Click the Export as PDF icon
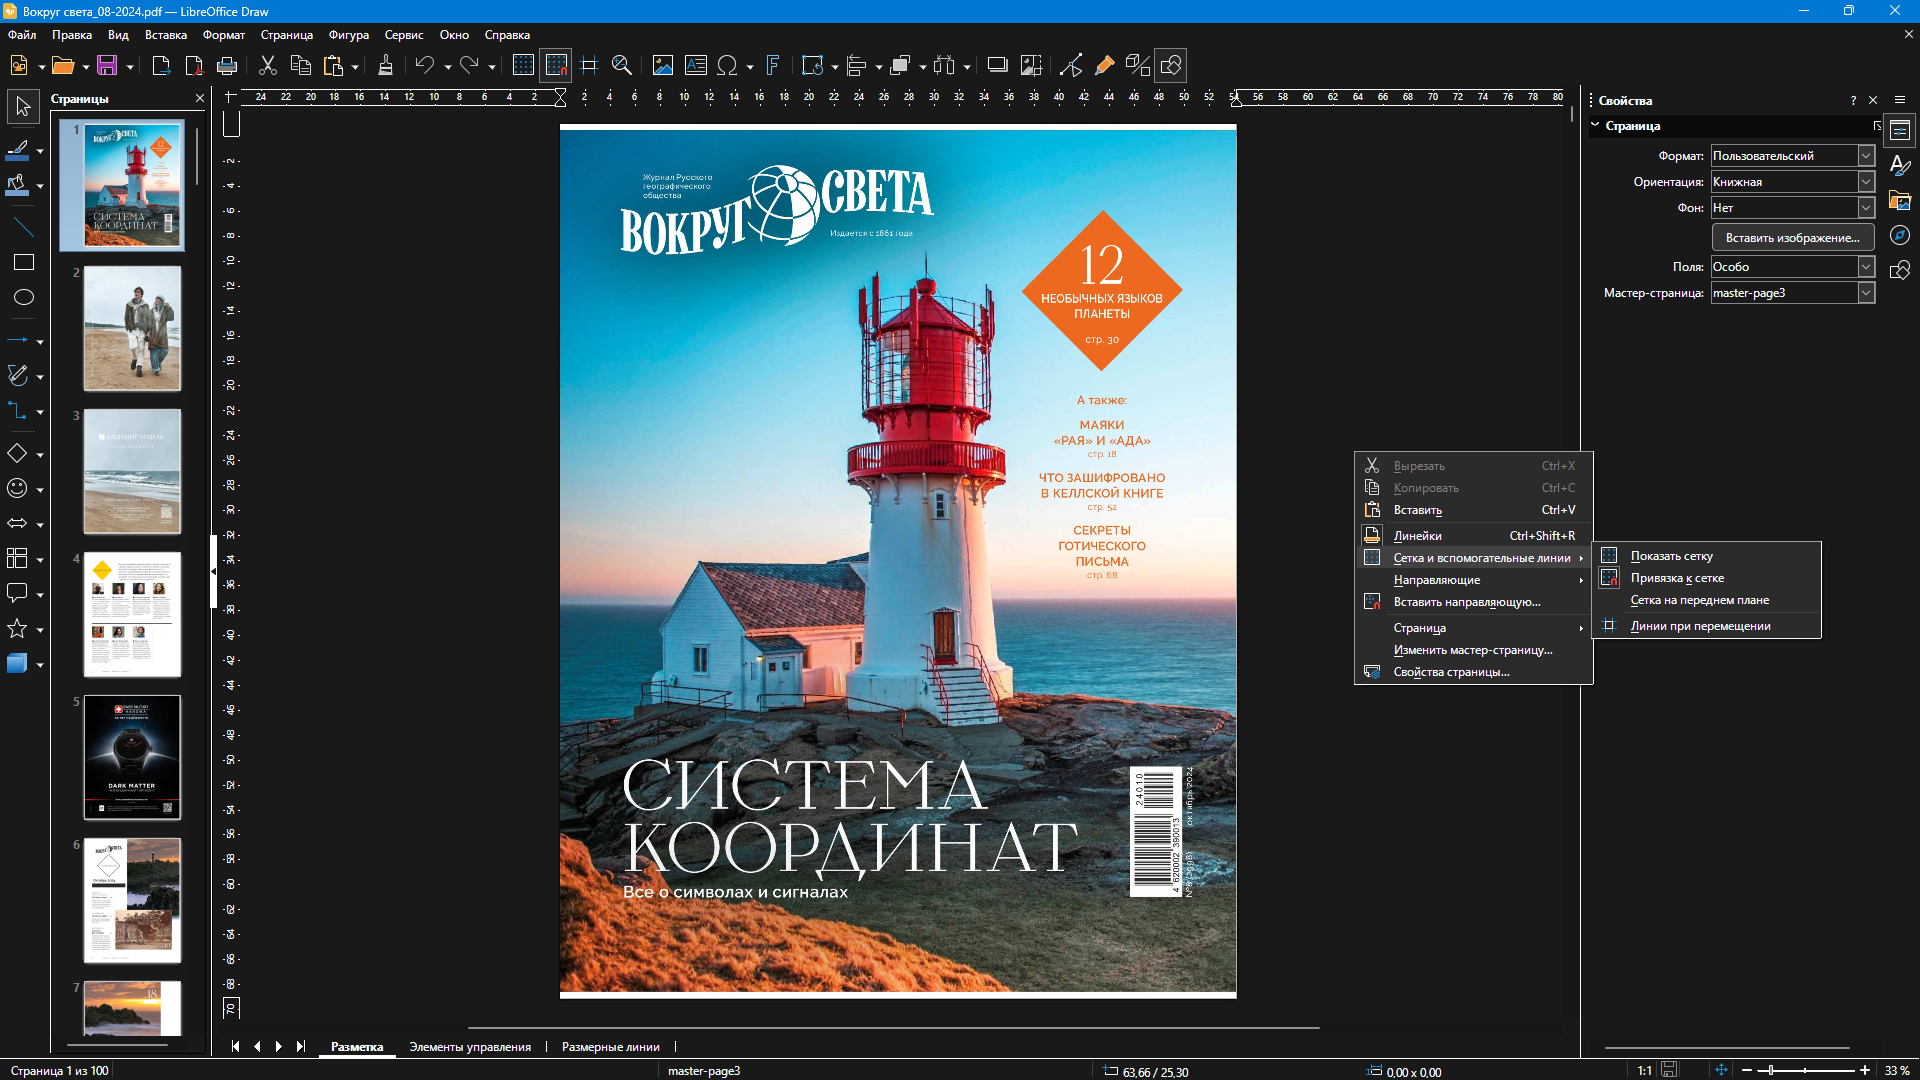Viewport: 1920px width, 1080px height. [x=194, y=66]
